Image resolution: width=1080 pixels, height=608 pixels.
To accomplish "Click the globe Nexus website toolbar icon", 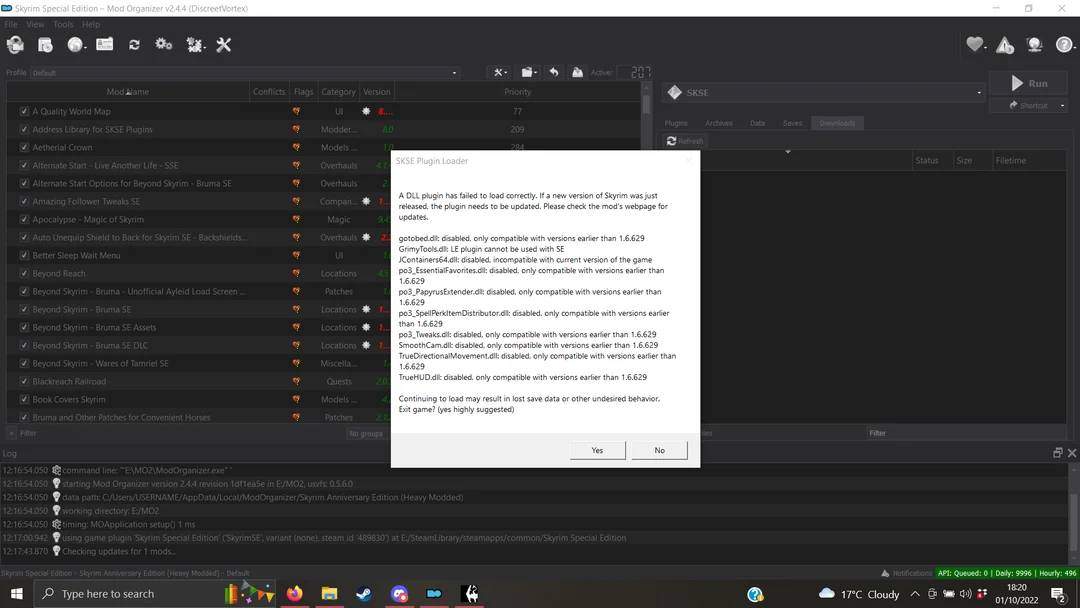I will [x=75, y=45].
